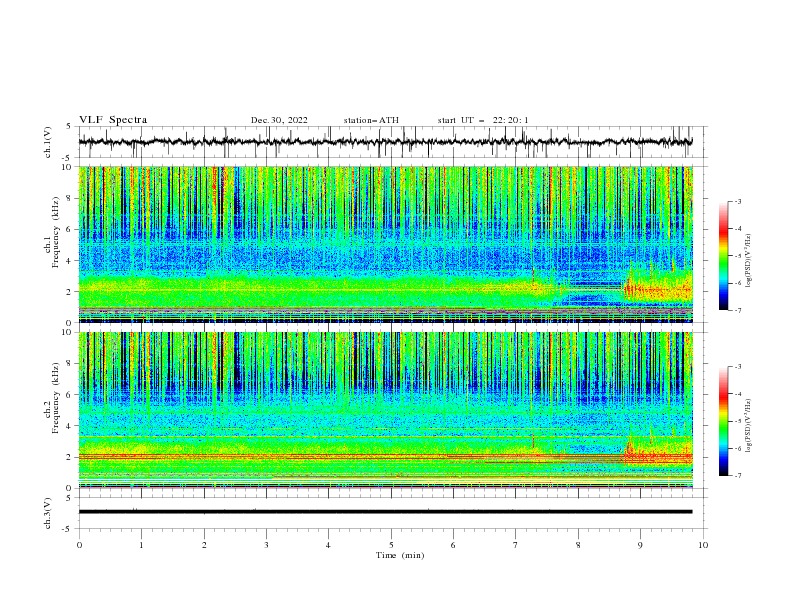Image resolution: width=792 pixels, height=612 pixels.
Task: Click the ch.3 flat waveform trace
Action: click(x=385, y=512)
